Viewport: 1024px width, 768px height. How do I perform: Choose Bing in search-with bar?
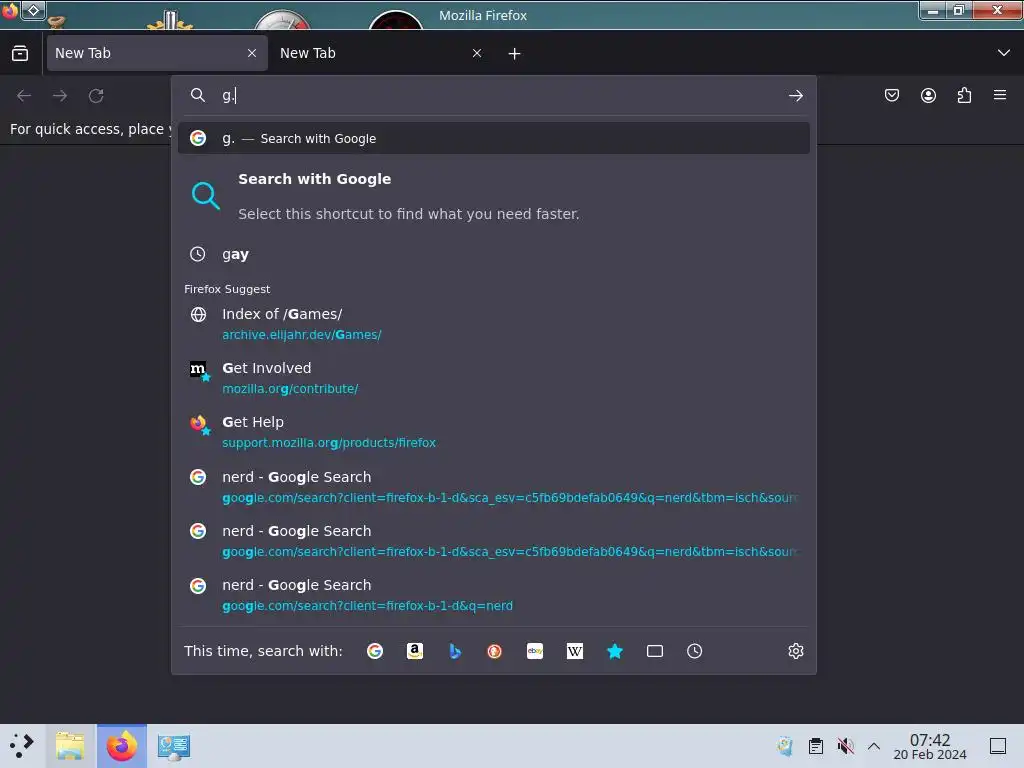click(x=455, y=651)
